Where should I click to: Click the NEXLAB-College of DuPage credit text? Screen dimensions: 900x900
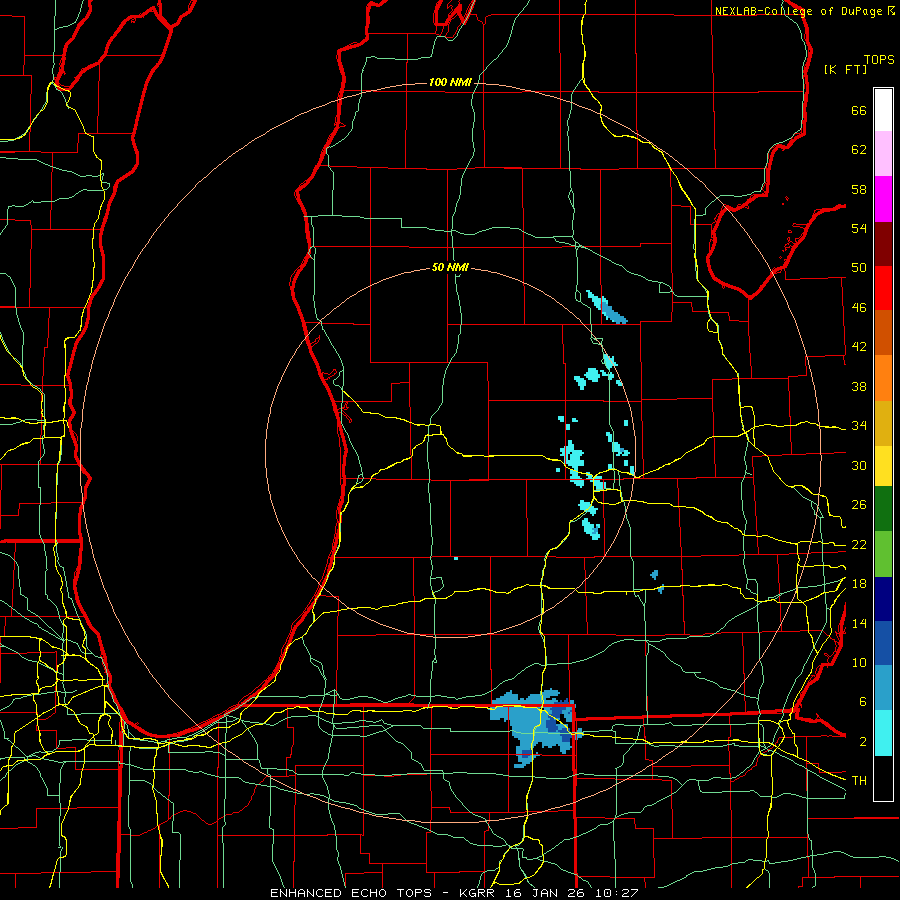(x=804, y=11)
